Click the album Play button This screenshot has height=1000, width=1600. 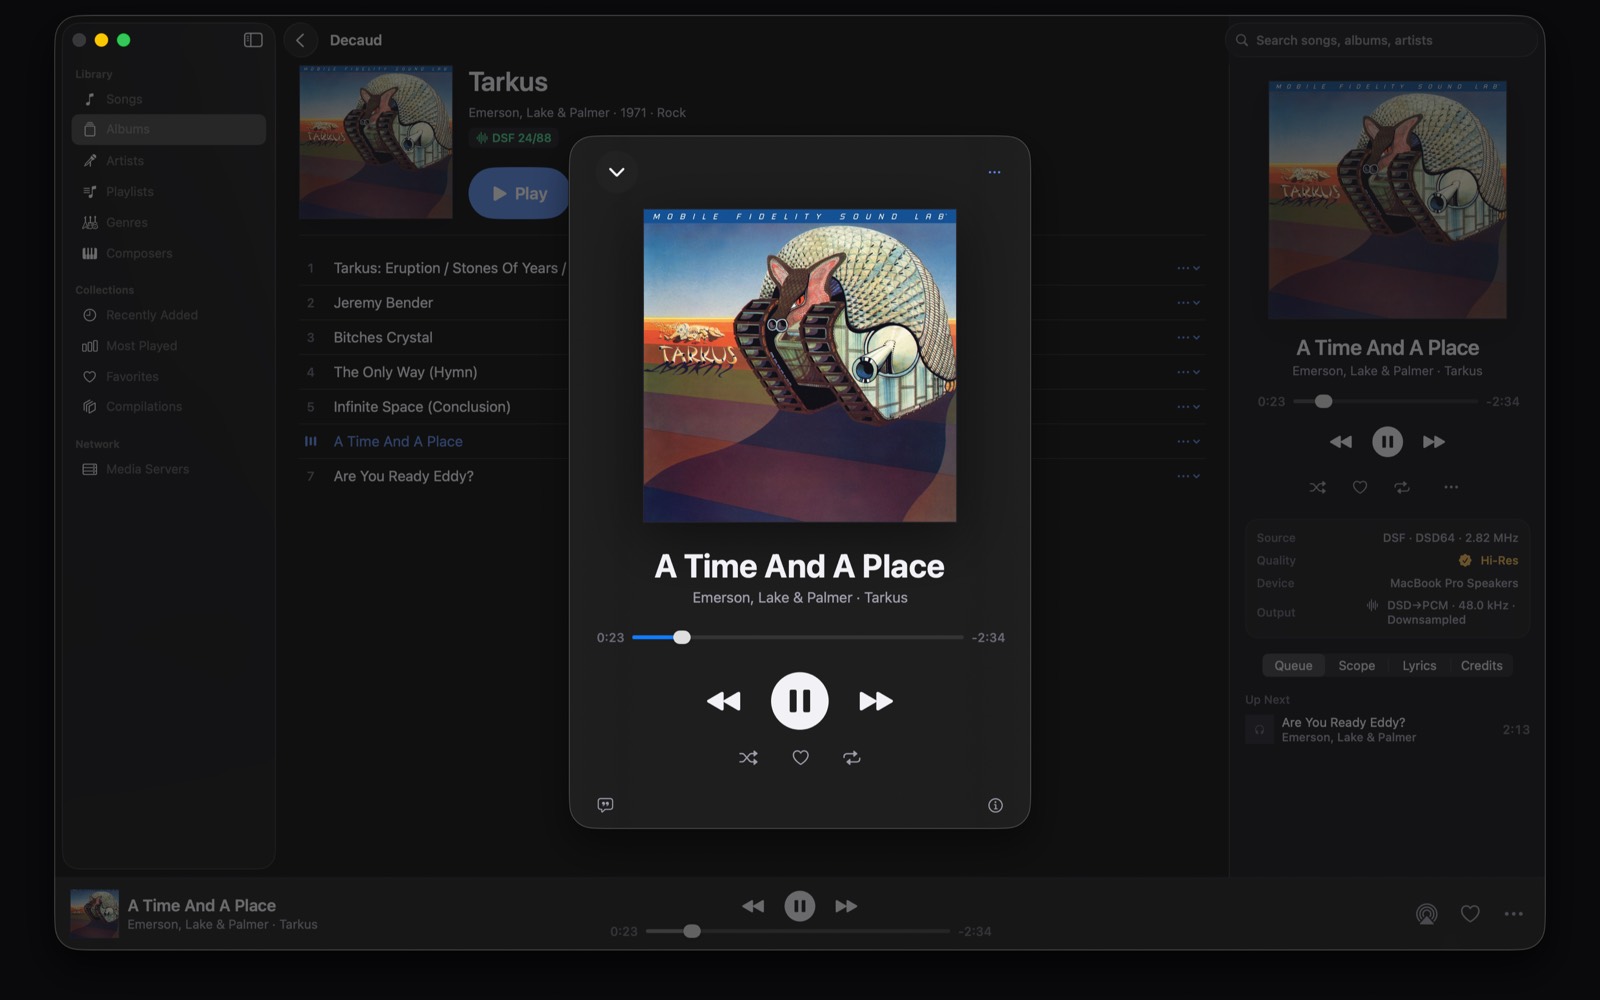[x=520, y=193]
